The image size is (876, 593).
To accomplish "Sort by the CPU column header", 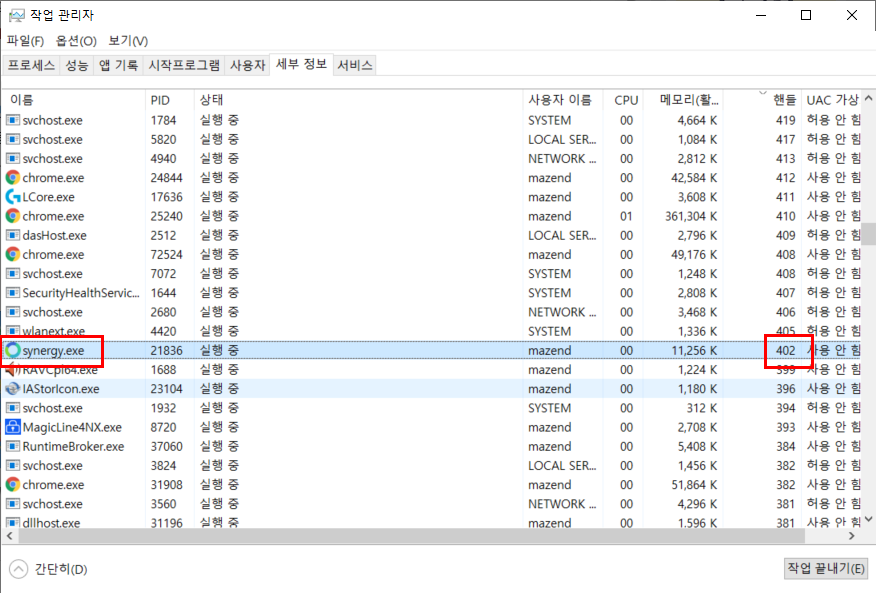I will click(x=623, y=100).
